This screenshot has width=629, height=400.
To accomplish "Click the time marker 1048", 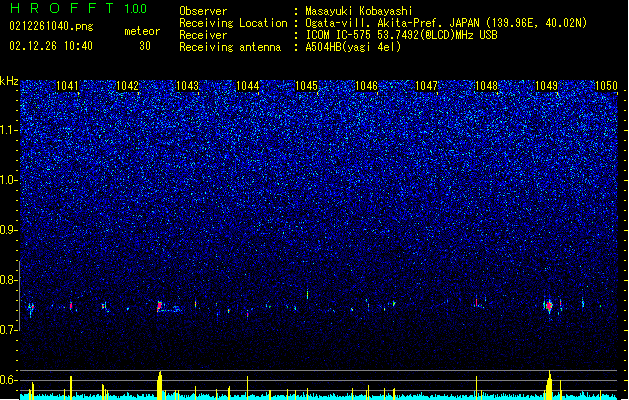I will 486,86.
